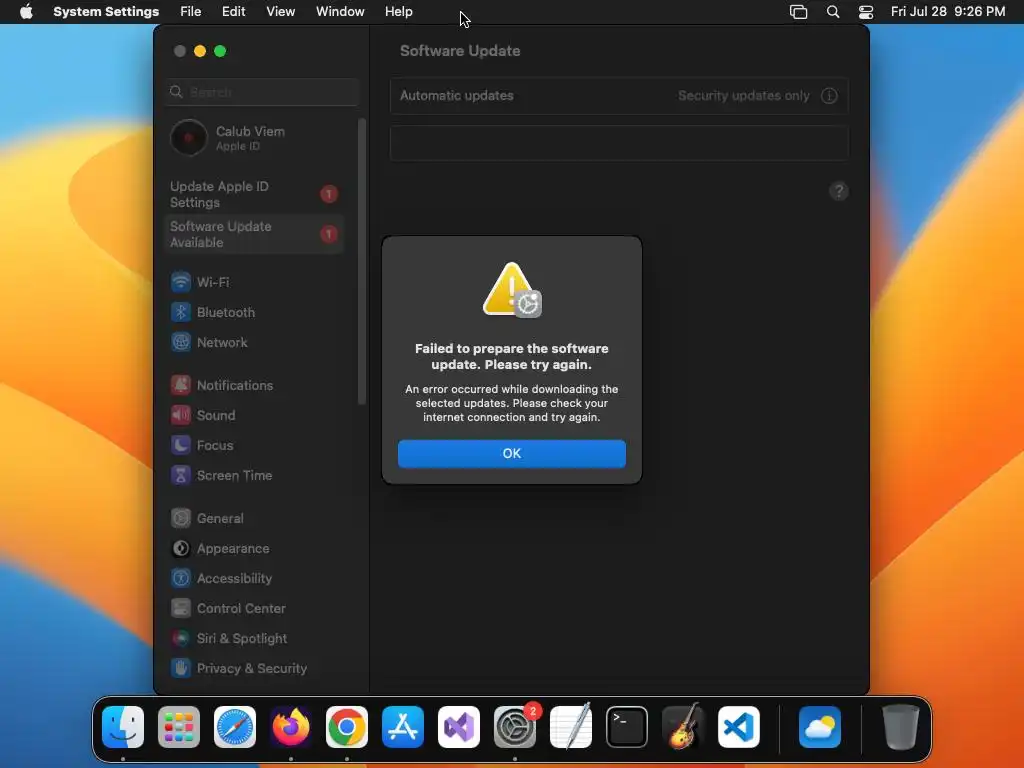Screen dimensions: 1024x768
Task: Click OK in the update error dialog
Action: coord(511,453)
